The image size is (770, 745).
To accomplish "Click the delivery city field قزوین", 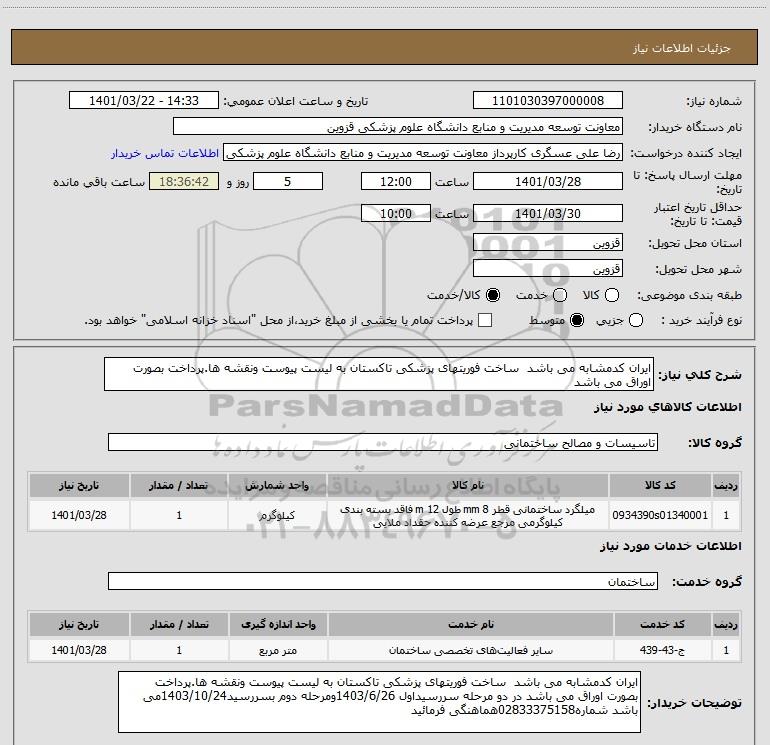I will (x=548, y=269).
